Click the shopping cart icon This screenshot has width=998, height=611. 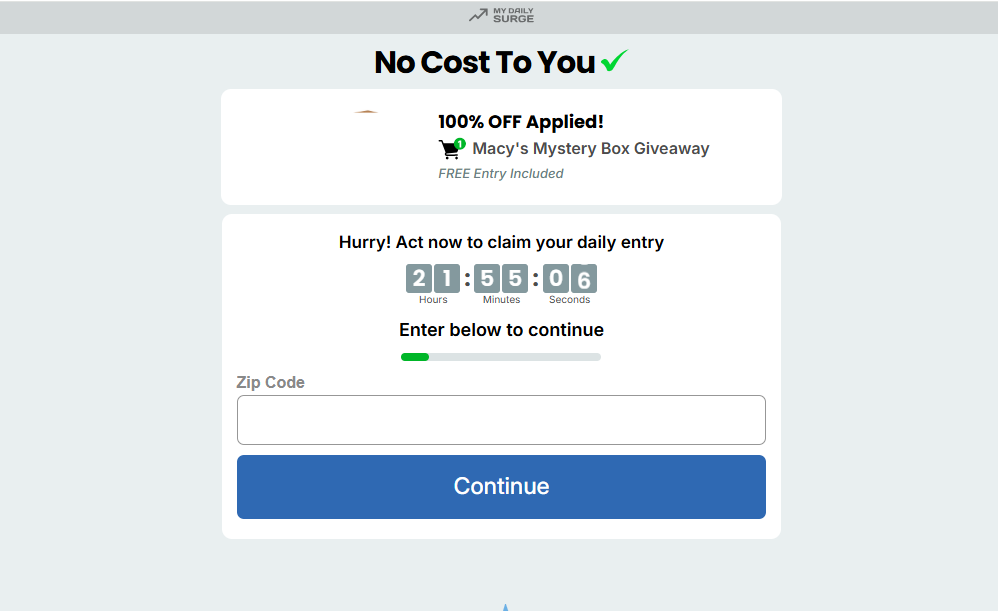pos(450,150)
